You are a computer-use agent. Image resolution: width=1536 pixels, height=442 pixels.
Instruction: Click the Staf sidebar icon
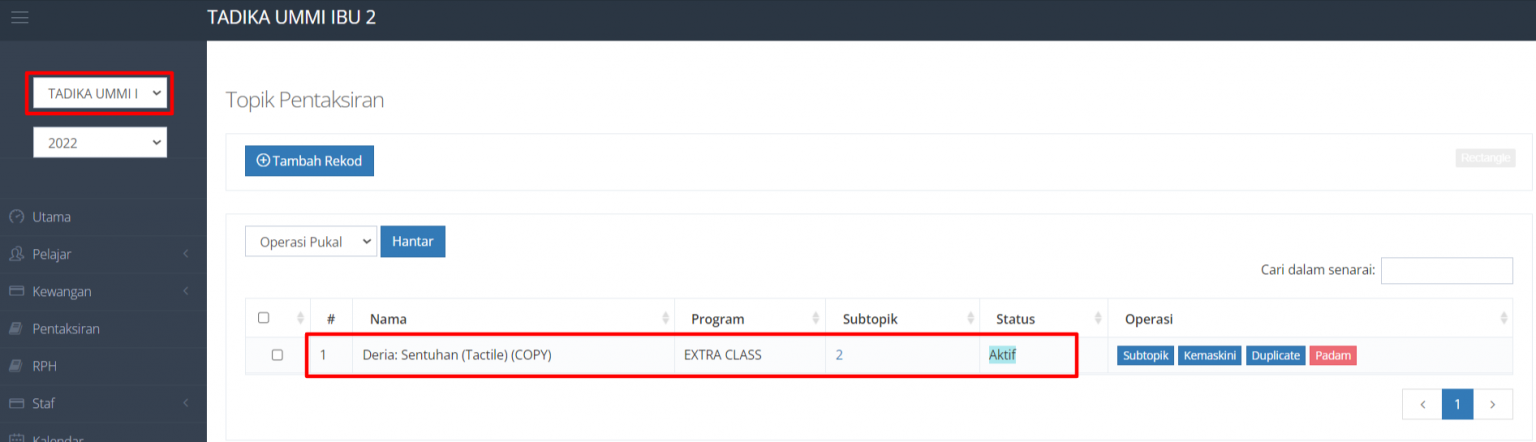(16, 403)
